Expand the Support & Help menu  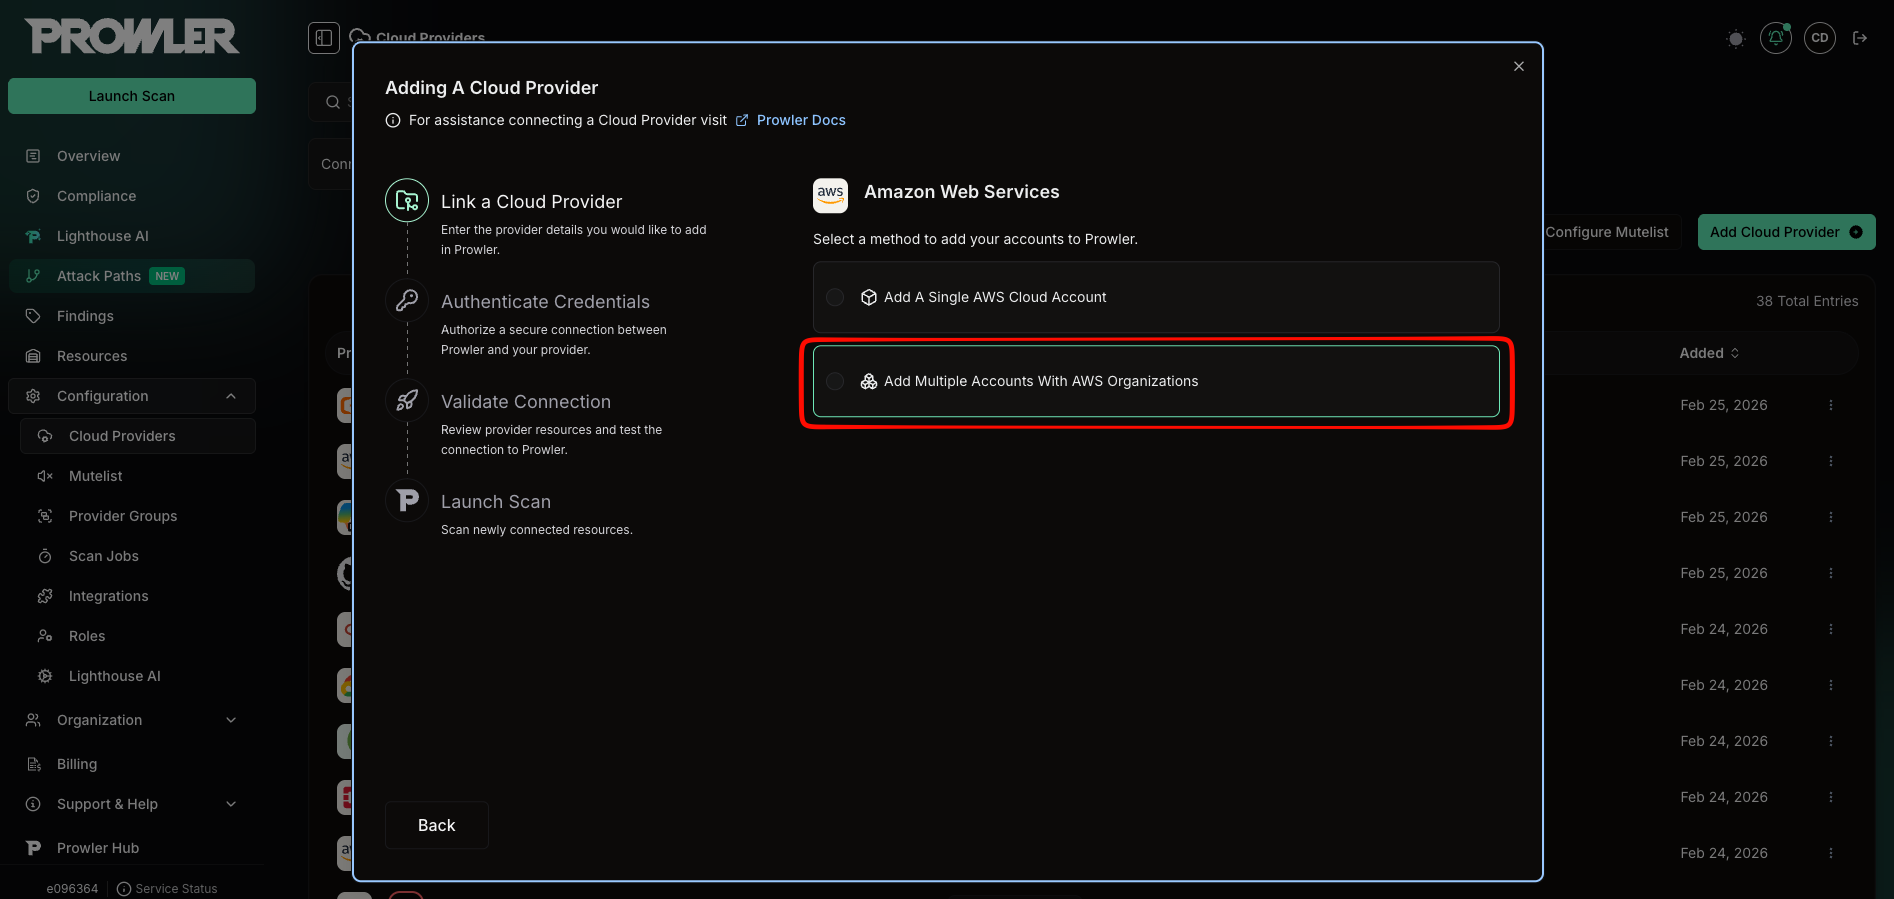[231, 804]
